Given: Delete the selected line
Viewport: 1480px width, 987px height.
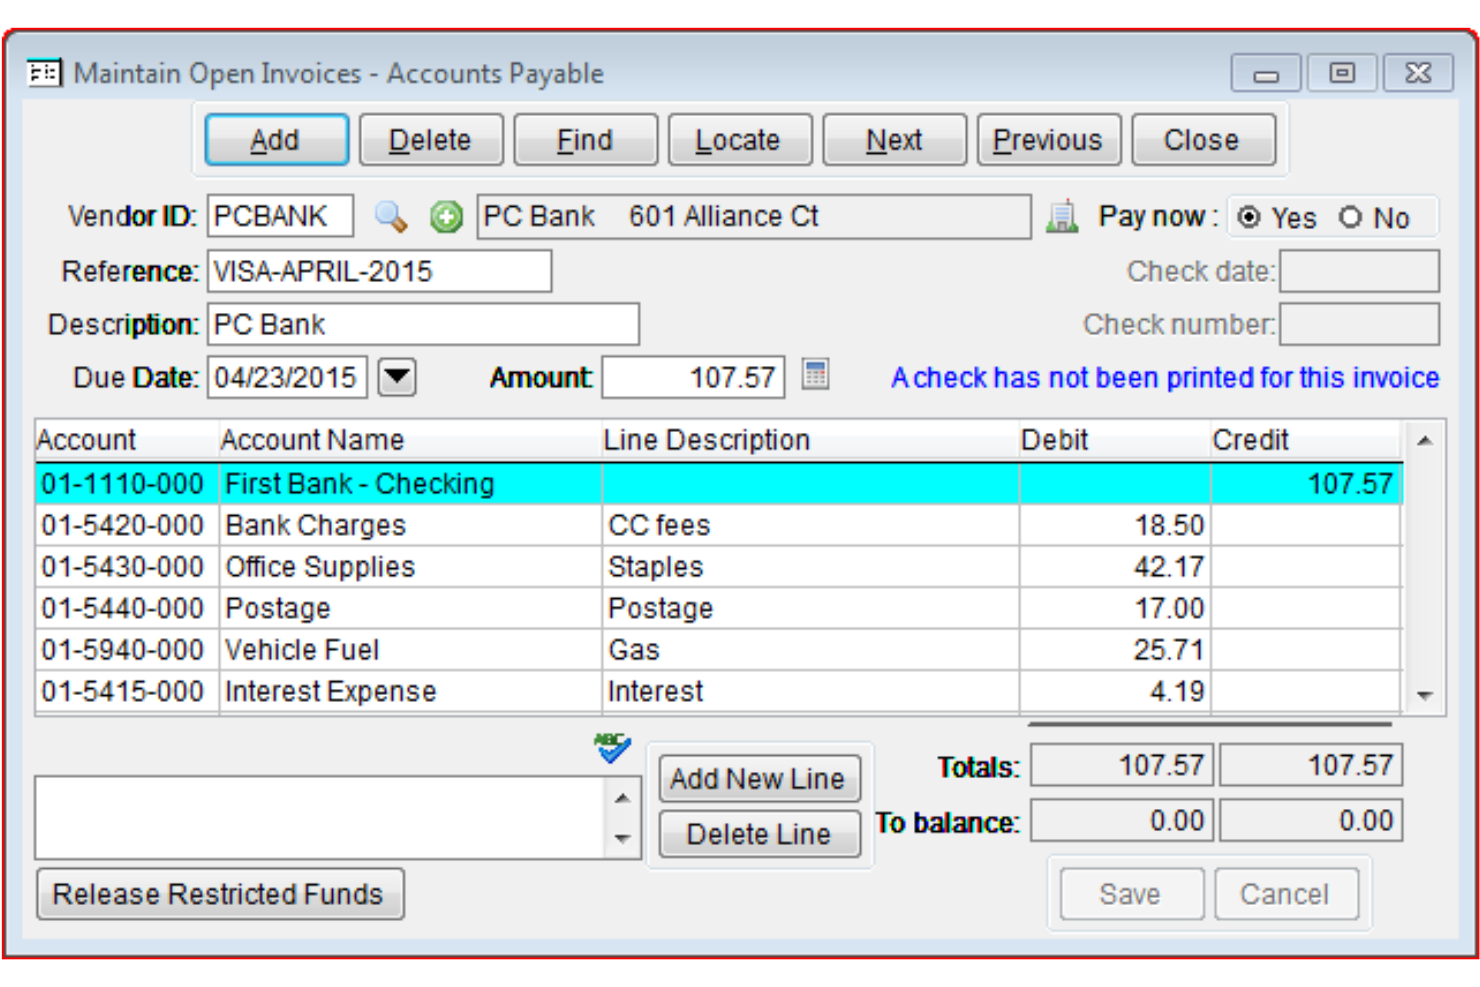Looking at the screenshot, I should click(x=759, y=833).
